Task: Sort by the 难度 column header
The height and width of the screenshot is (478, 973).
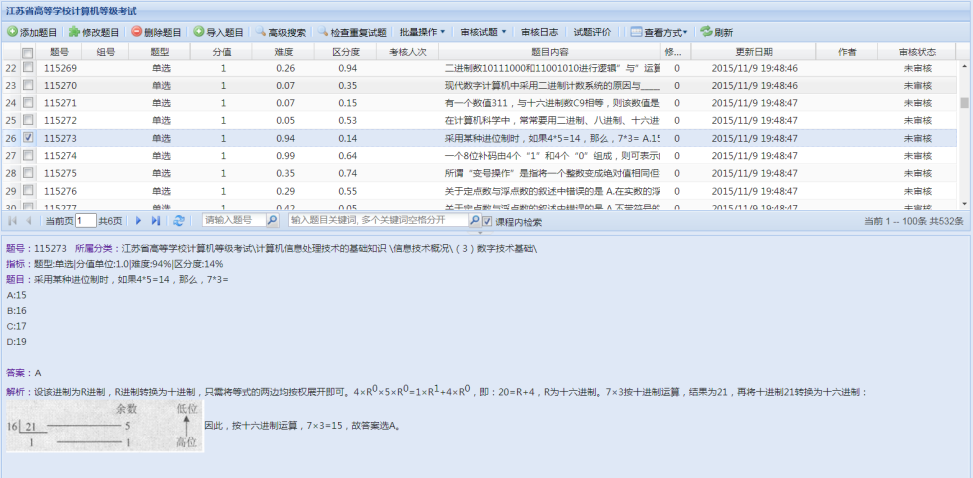Action: [x=285, y=51]
